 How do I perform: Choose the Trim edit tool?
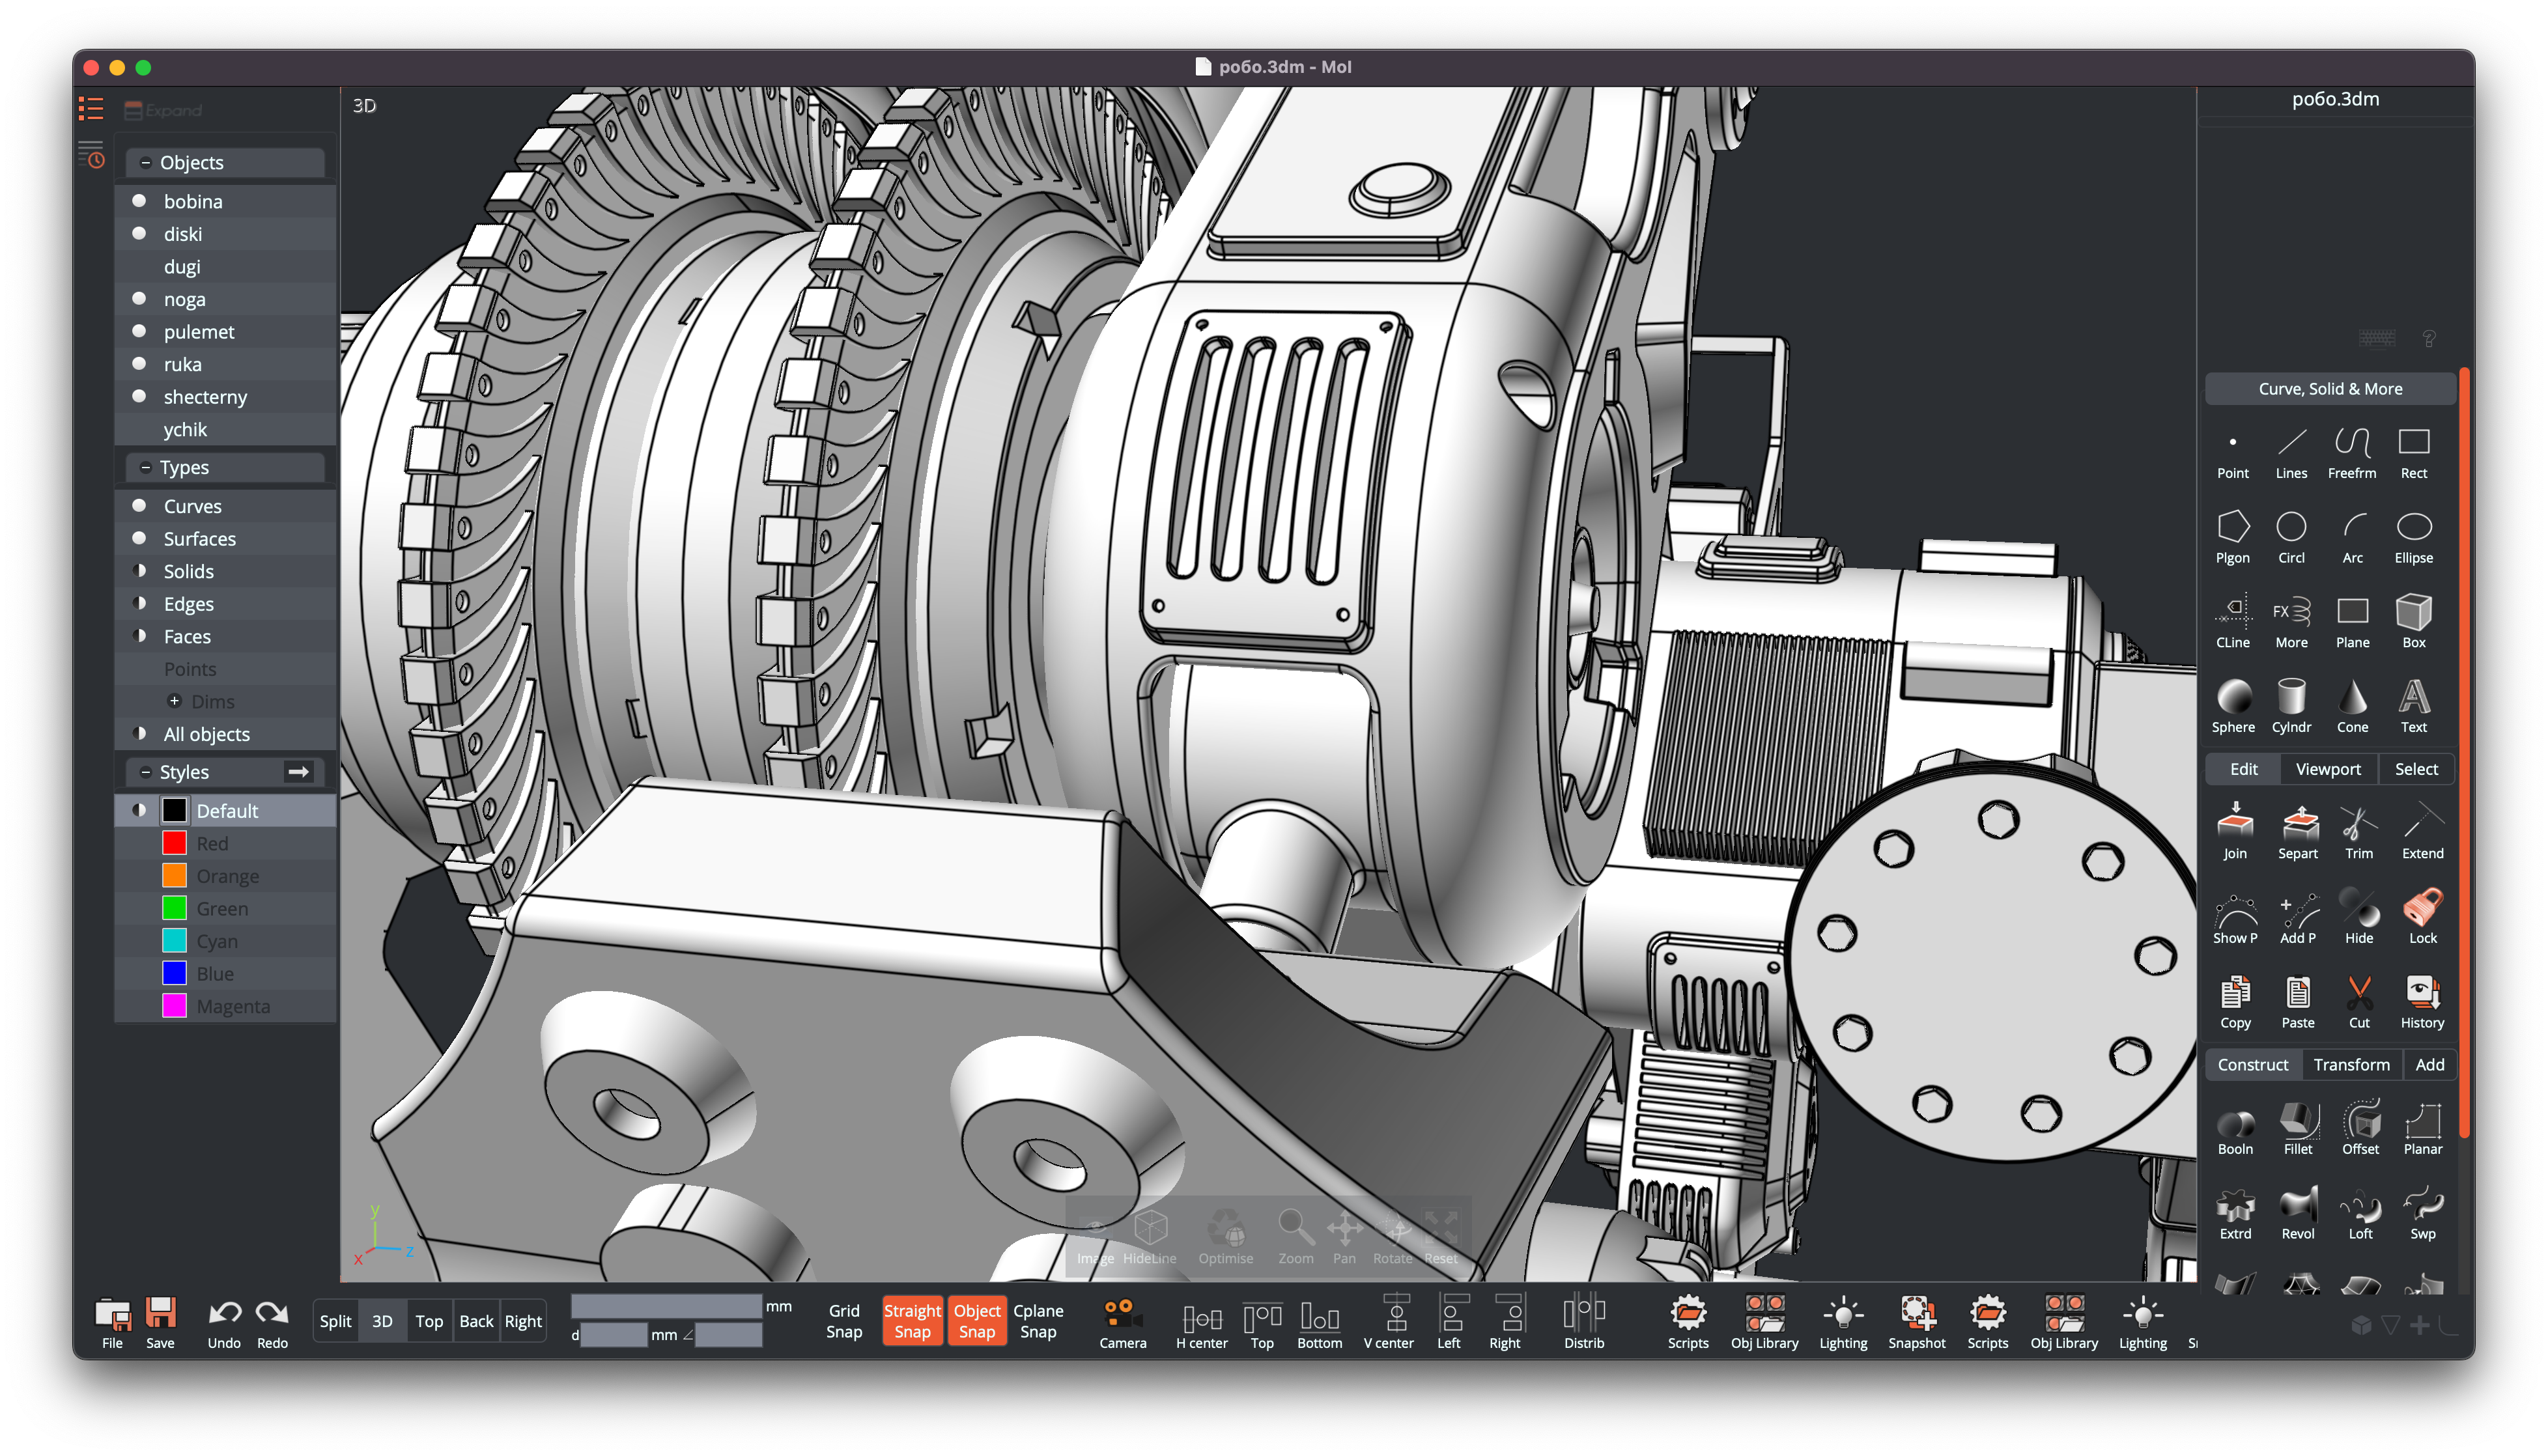click(x=2358, y=832)
